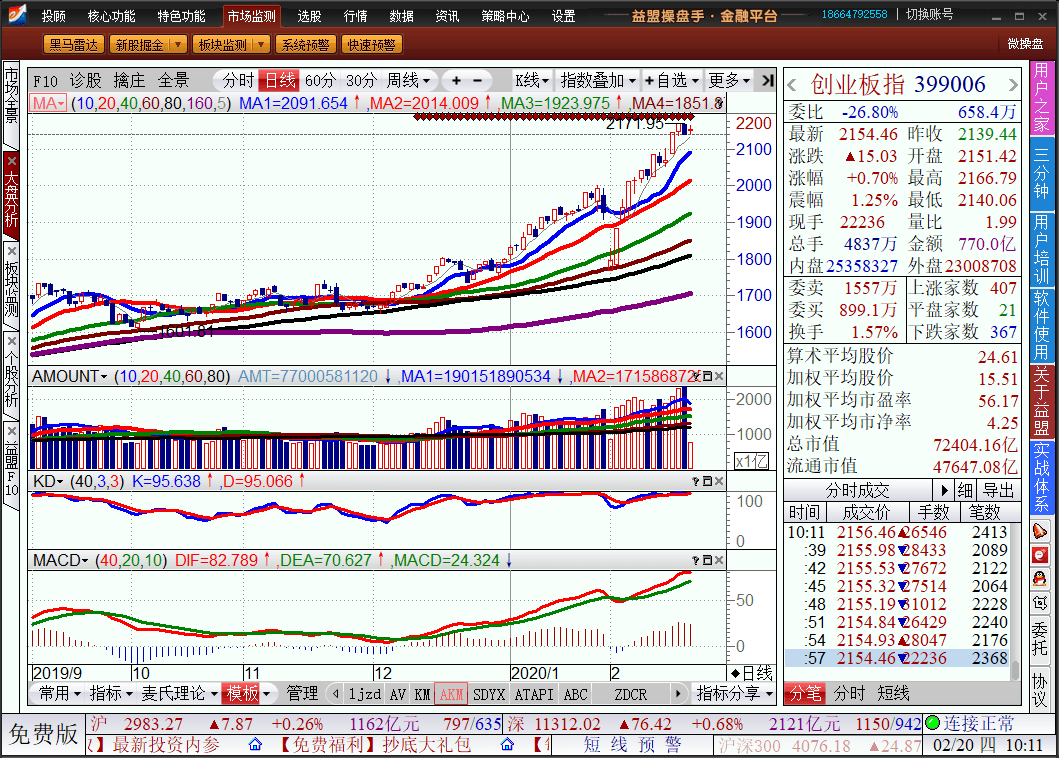This screenshot has width=1059, height=758.
Task: Click the 系统预警 button
Action: [305, 45]
